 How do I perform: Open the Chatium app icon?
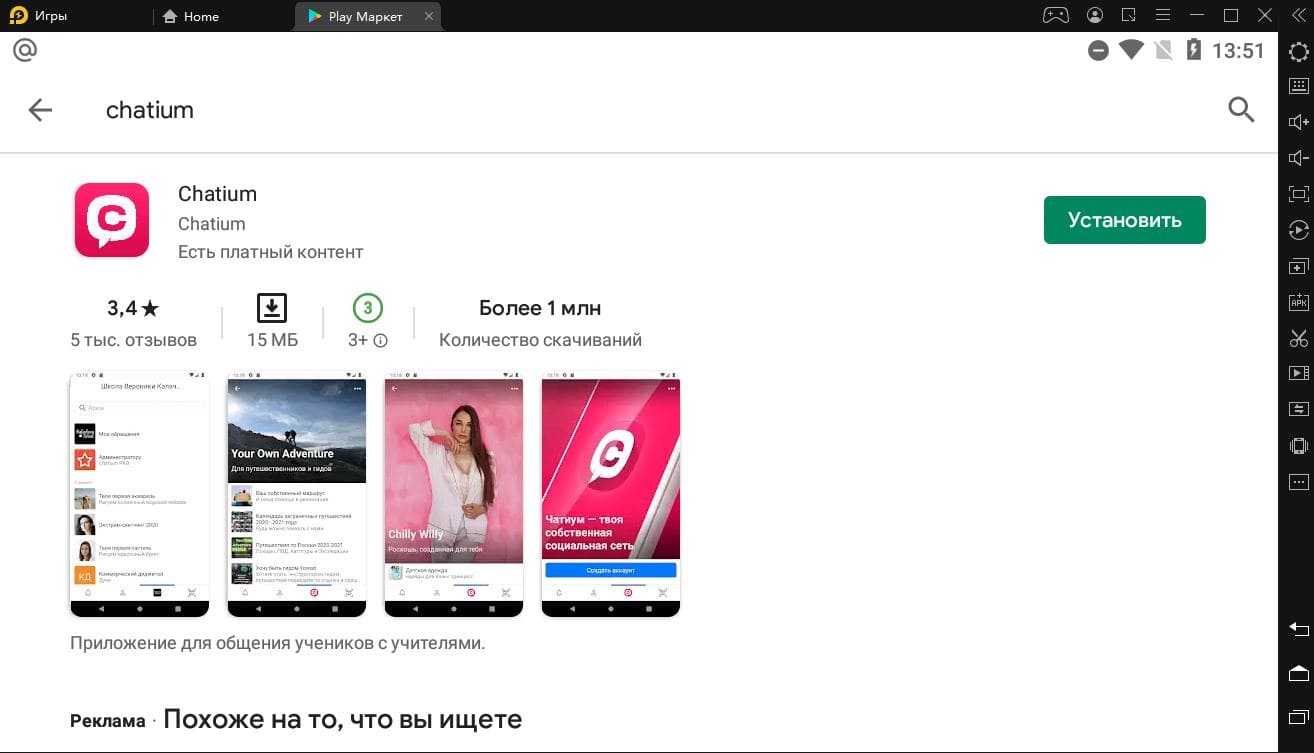tap(112, 220)
